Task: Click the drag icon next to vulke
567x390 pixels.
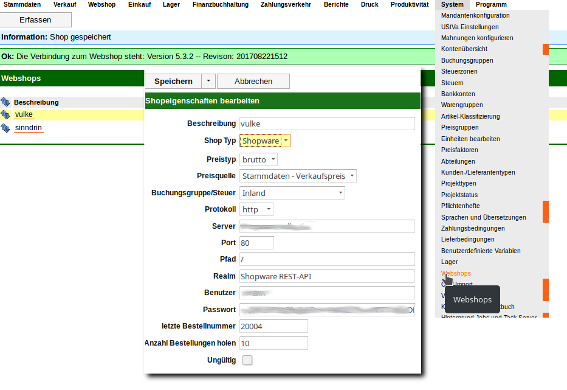Action: (x=5, y=115)
